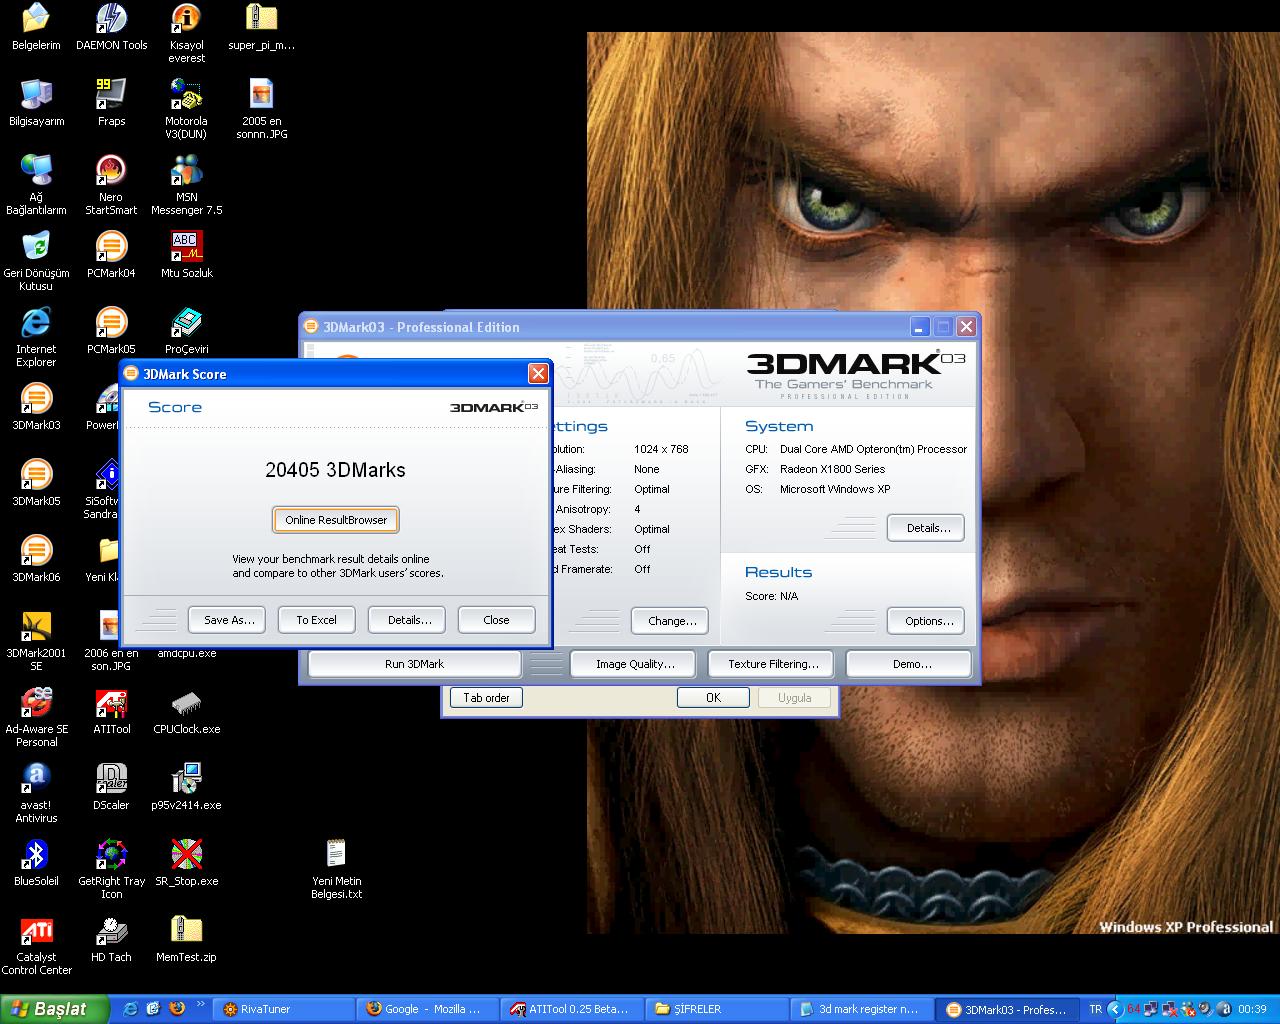The width and height of the screenshot is (1280, 1024).
Task: Launch the 3DMark05 desktop shortcut
Action: pos(36,483)
